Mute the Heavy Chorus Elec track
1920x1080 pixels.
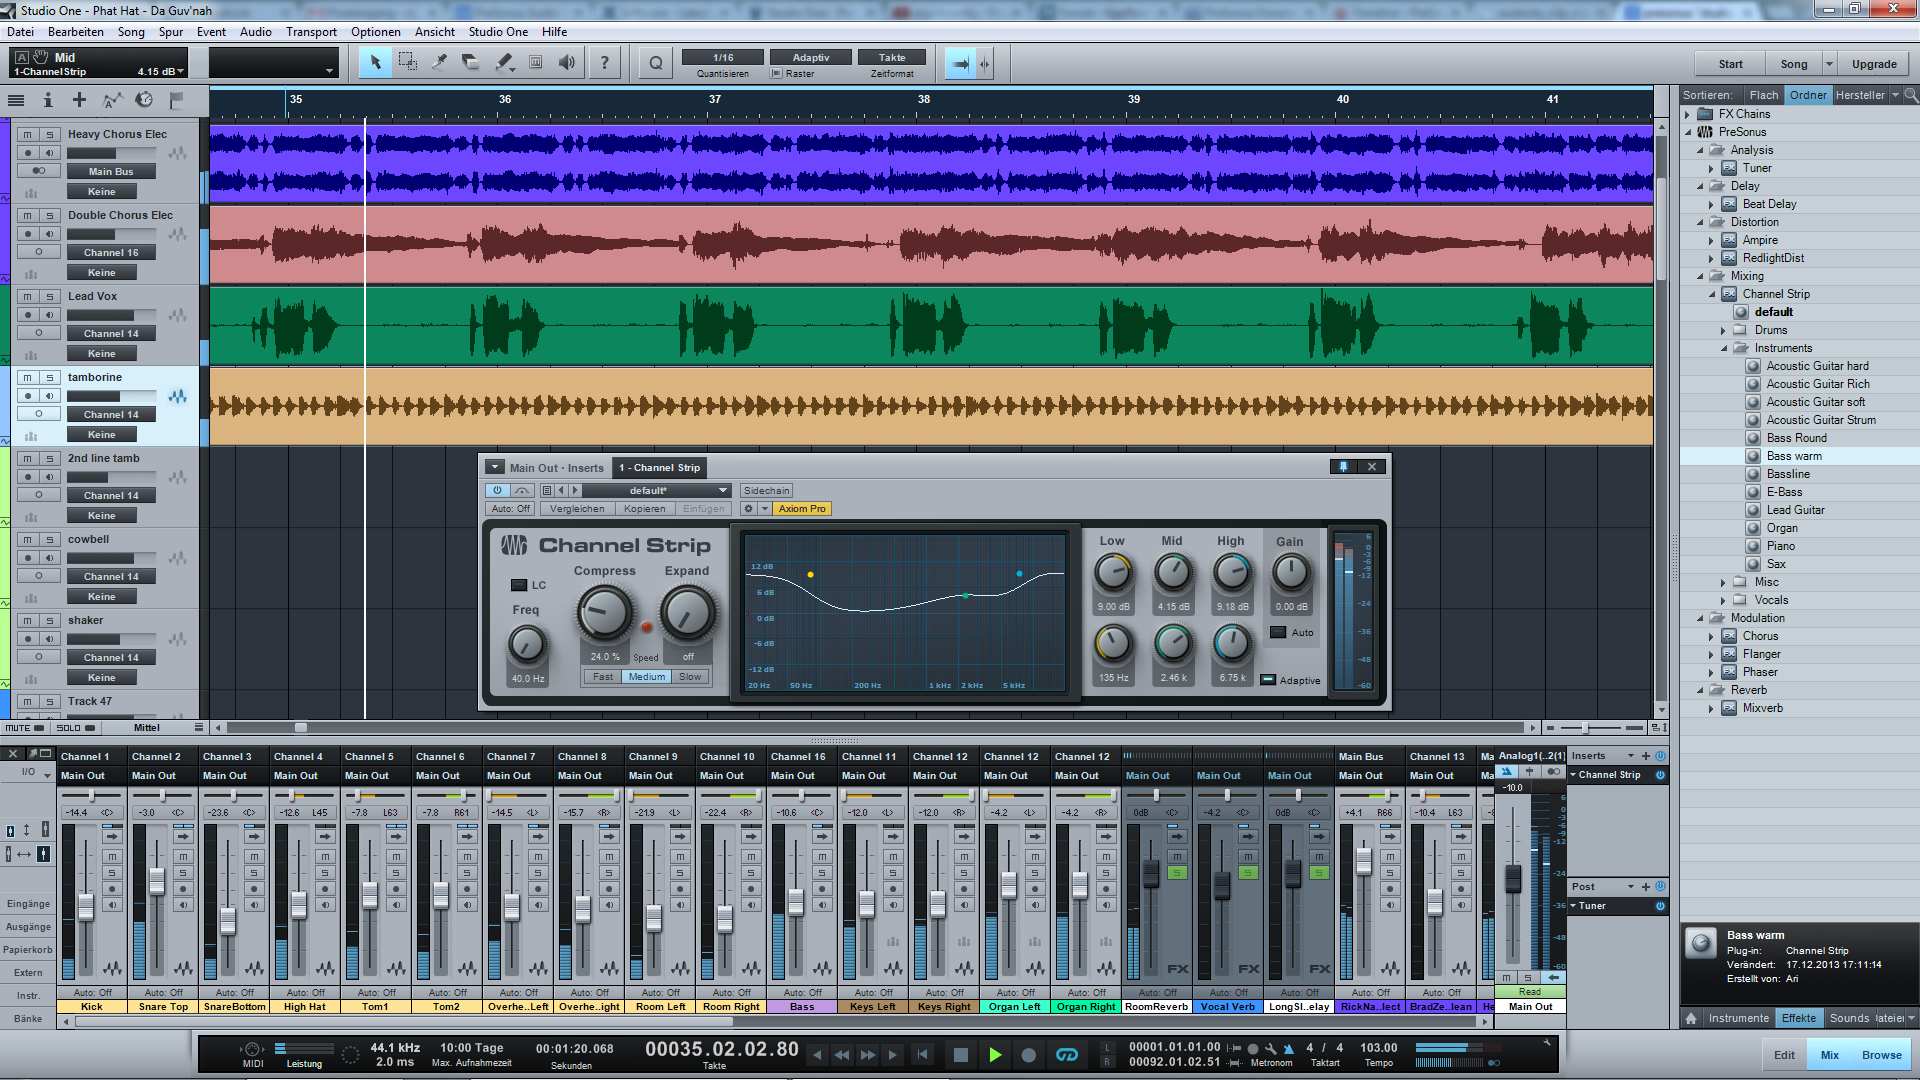click(x=28, y=134)
